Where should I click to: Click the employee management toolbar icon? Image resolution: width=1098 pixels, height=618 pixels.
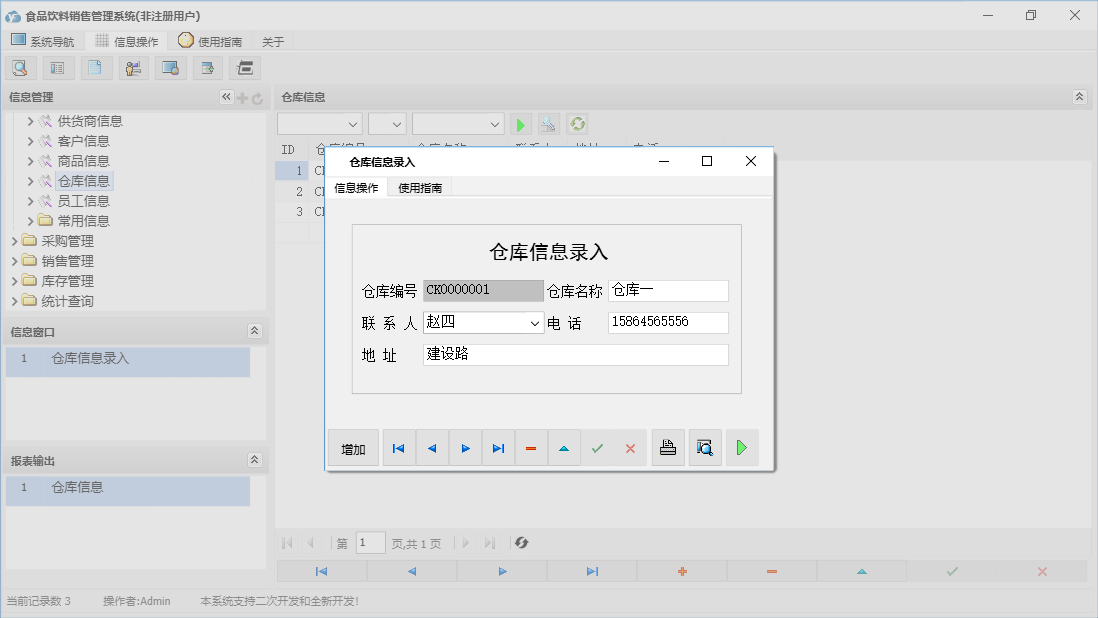tap(133, 67)
